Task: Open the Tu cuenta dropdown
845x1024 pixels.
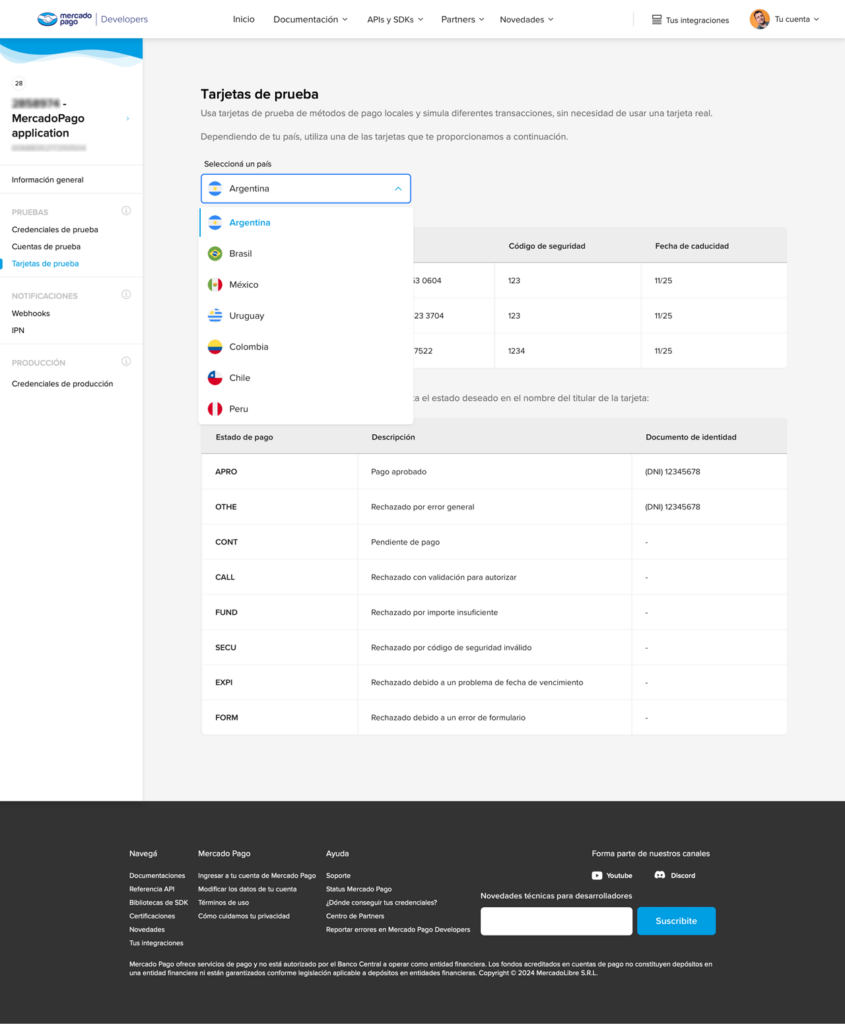Action: coord(797,20)
